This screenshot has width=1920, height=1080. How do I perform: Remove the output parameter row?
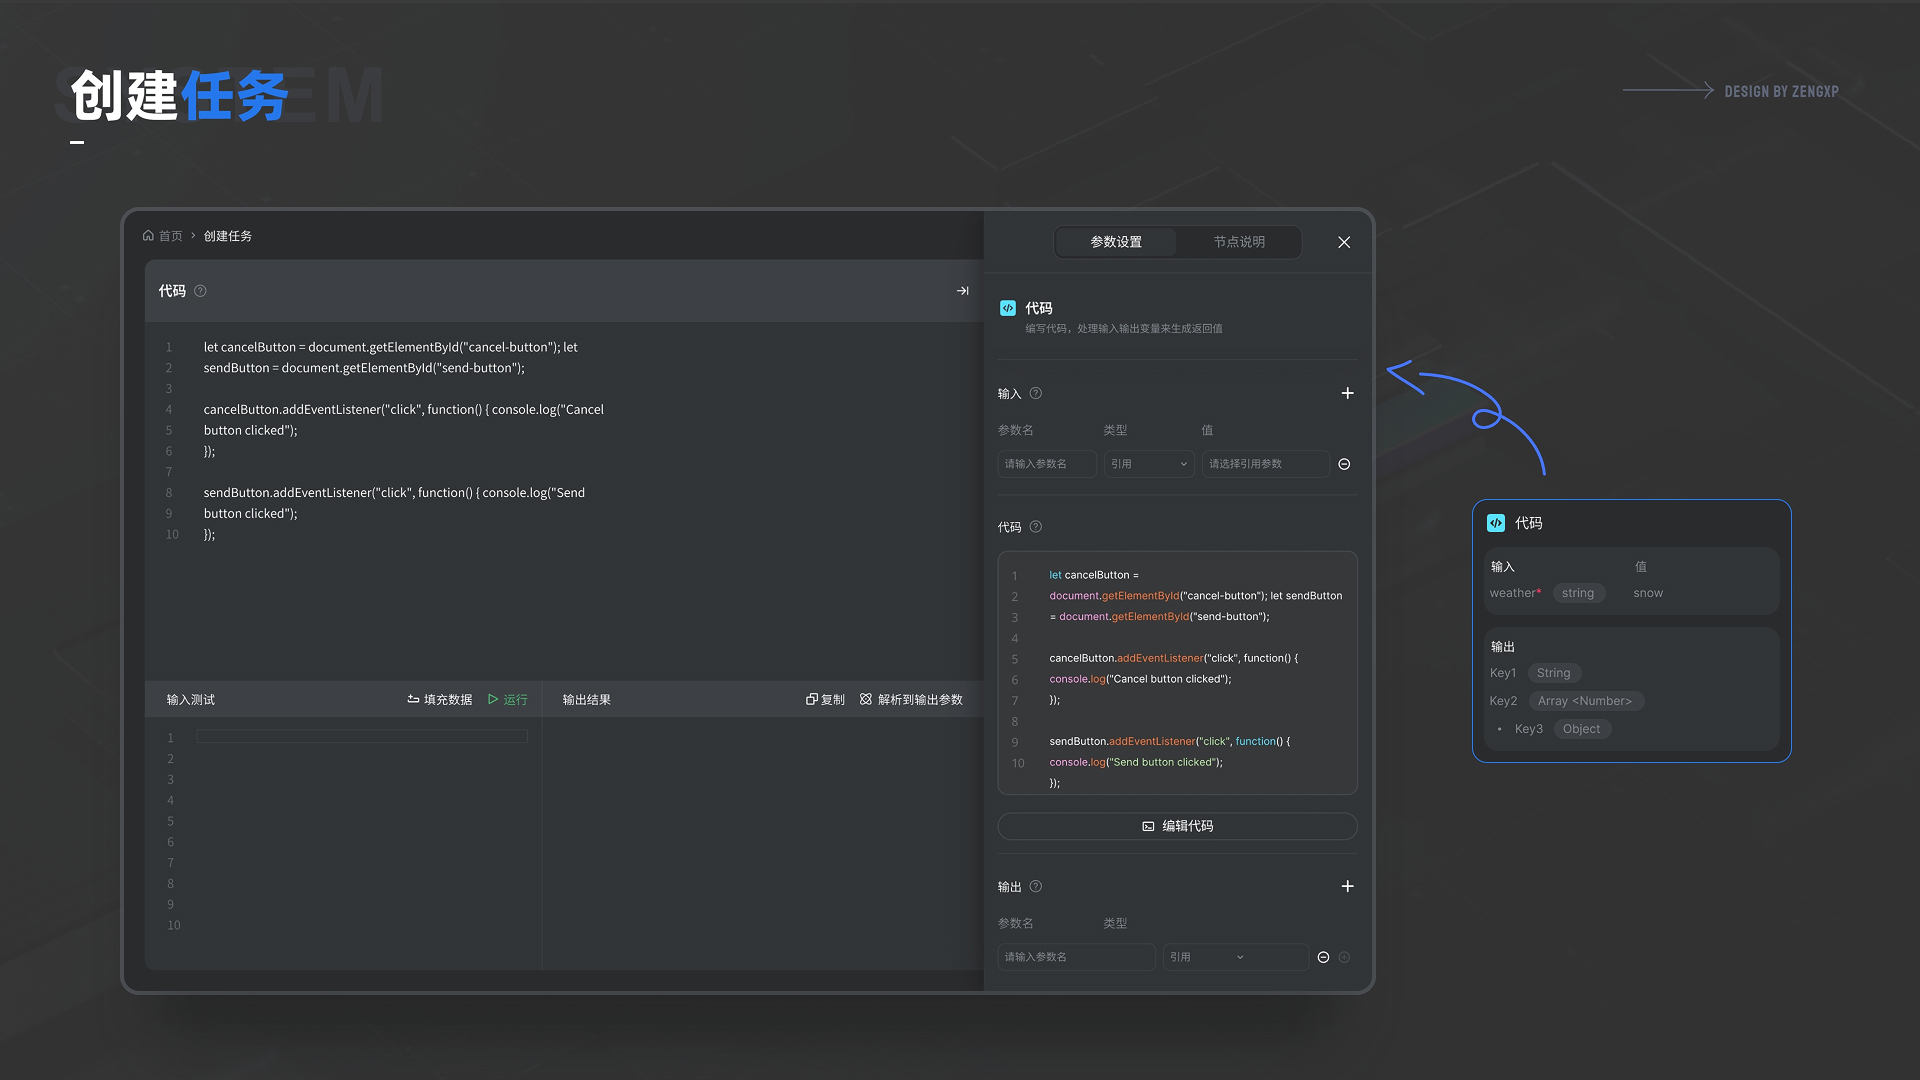[1323, 957]
